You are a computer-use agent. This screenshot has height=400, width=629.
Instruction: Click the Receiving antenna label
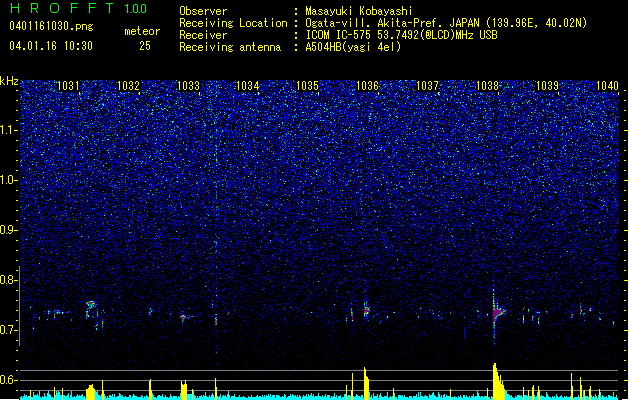[230, 47]
